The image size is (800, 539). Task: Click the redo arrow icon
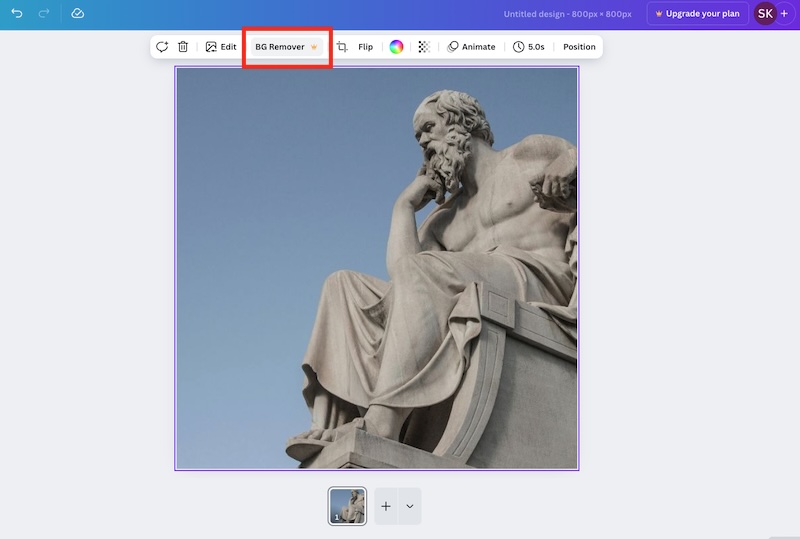[x=44, y=13]
